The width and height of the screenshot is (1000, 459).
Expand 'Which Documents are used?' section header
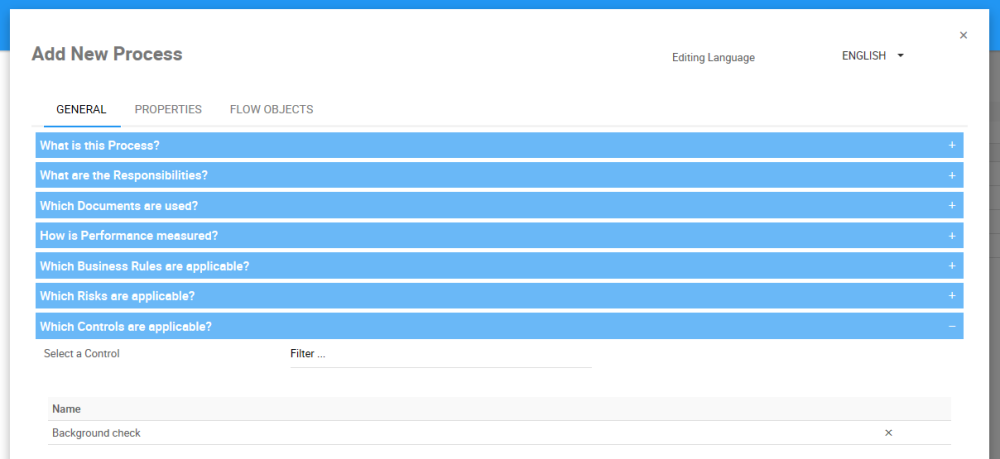point(119,206)
